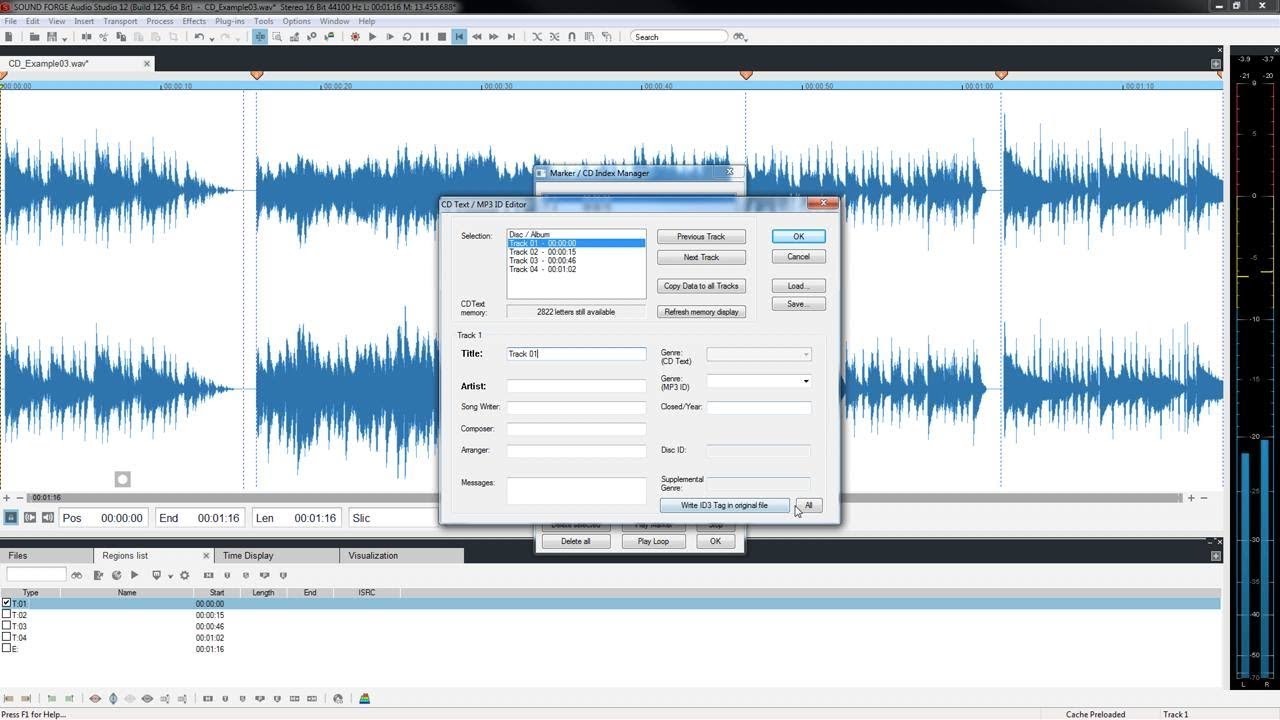1280x720 pixels.
Task: Click the orange CD track marker at 00:00:15
Action: pos(256,75)
